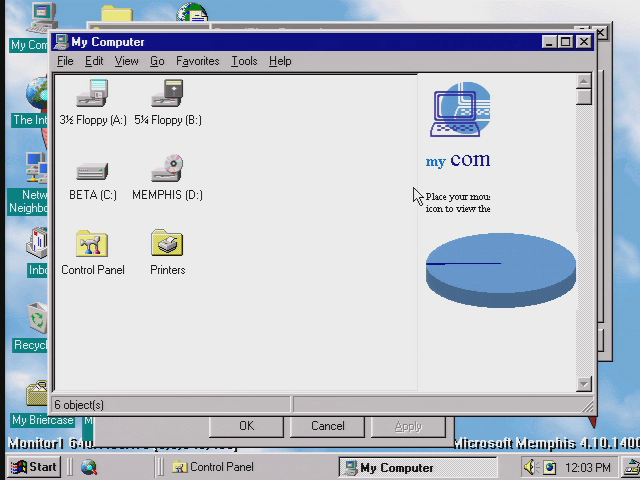Click the volume speaker tray icon
The height and width of the screenshot is (480, 640).
[531, 467]
